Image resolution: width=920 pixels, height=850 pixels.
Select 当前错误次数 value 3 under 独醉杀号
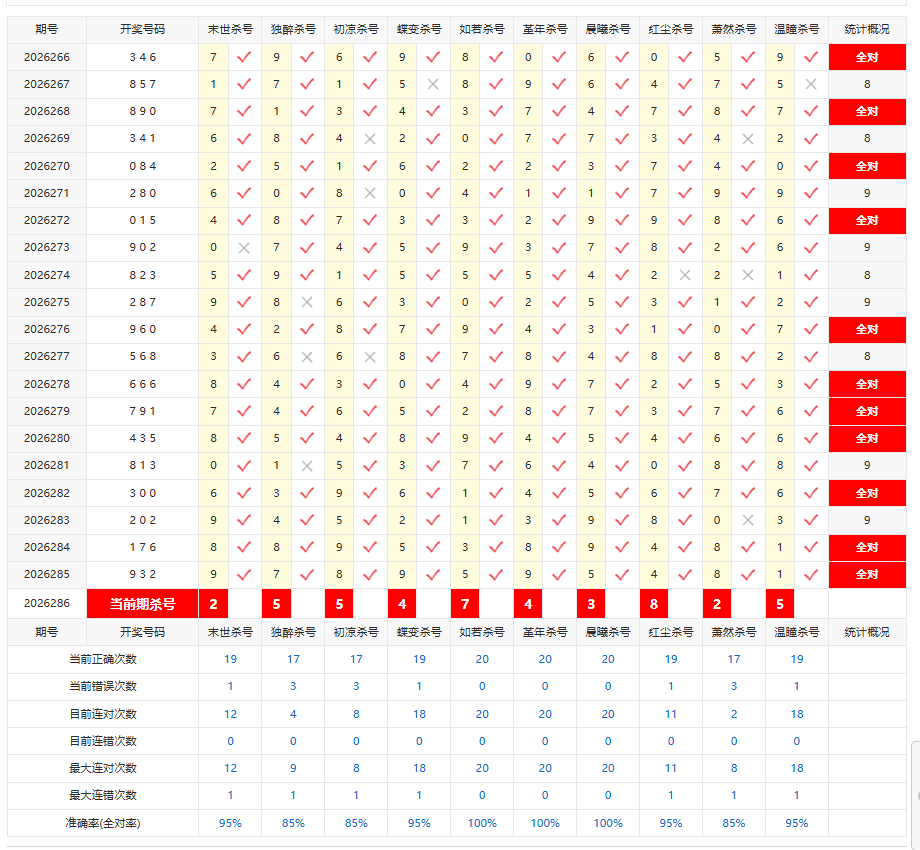[293, 686]
